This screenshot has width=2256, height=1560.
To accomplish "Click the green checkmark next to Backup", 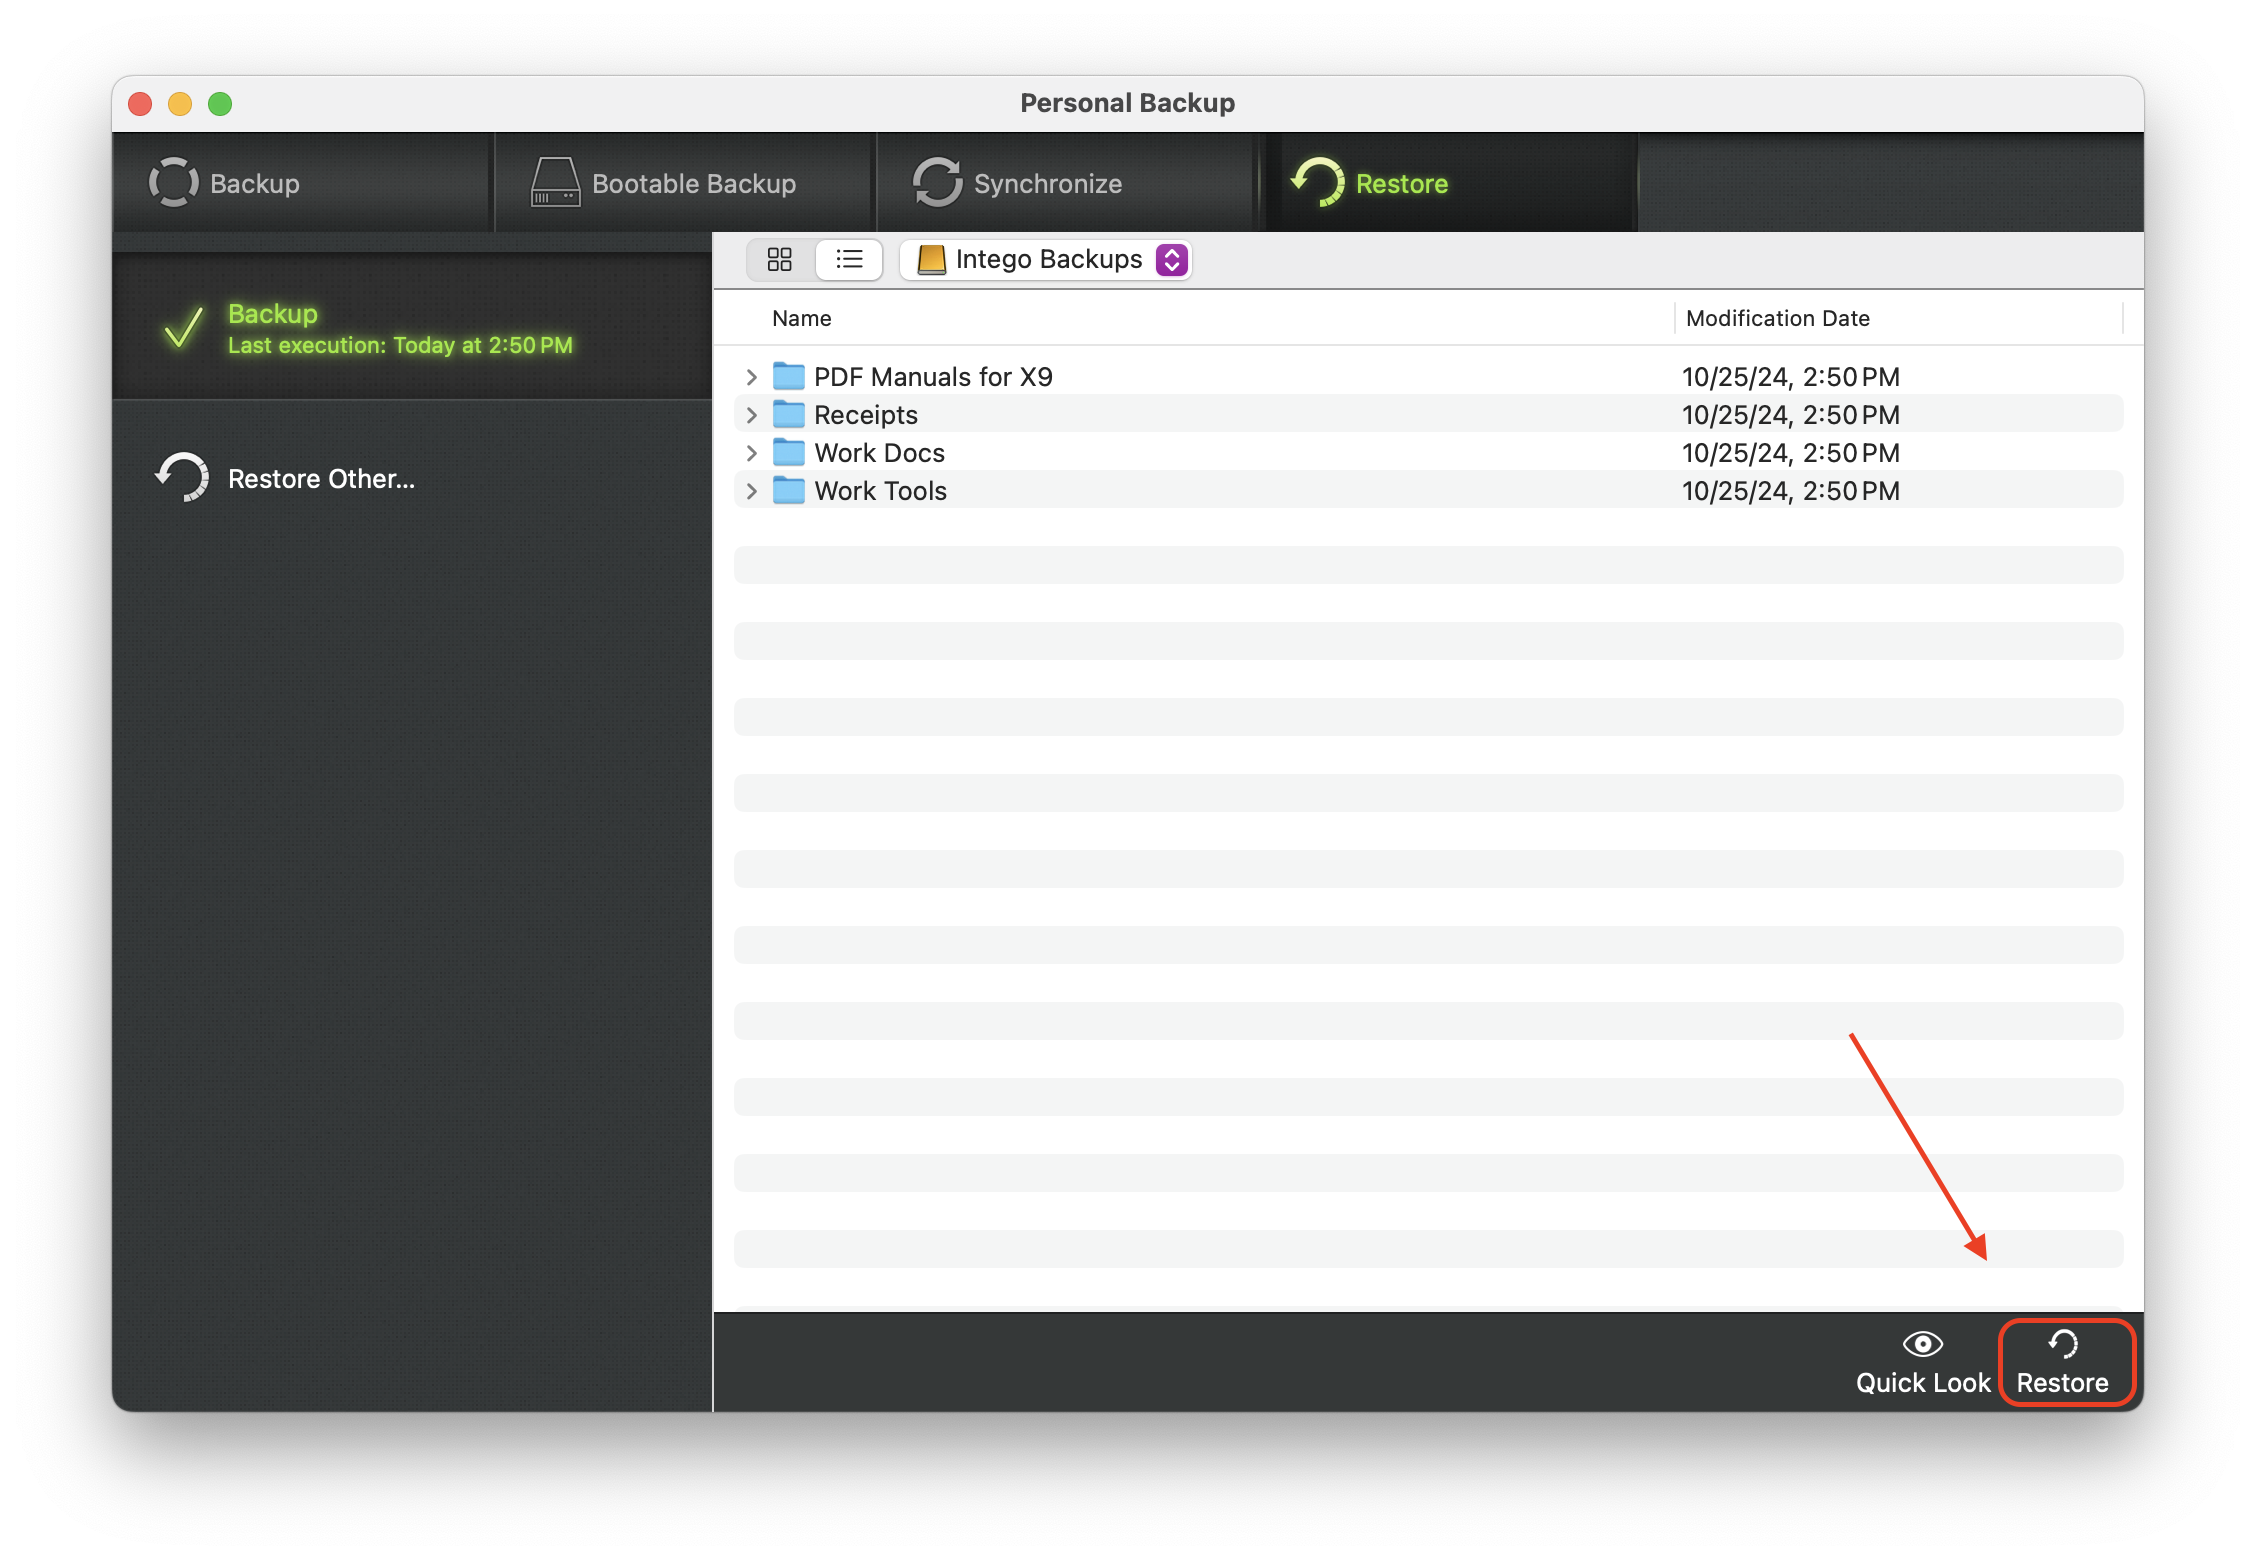I will point(184,327).
